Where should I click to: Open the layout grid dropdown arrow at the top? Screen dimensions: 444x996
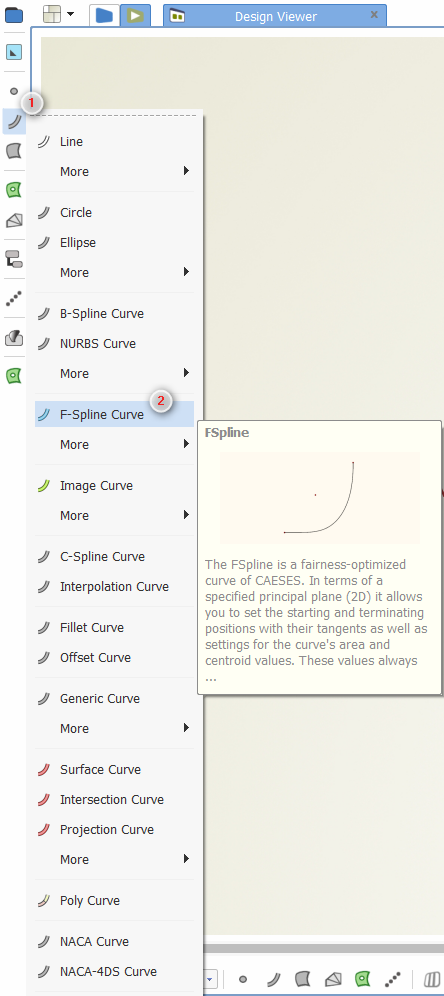click(71, 14)
